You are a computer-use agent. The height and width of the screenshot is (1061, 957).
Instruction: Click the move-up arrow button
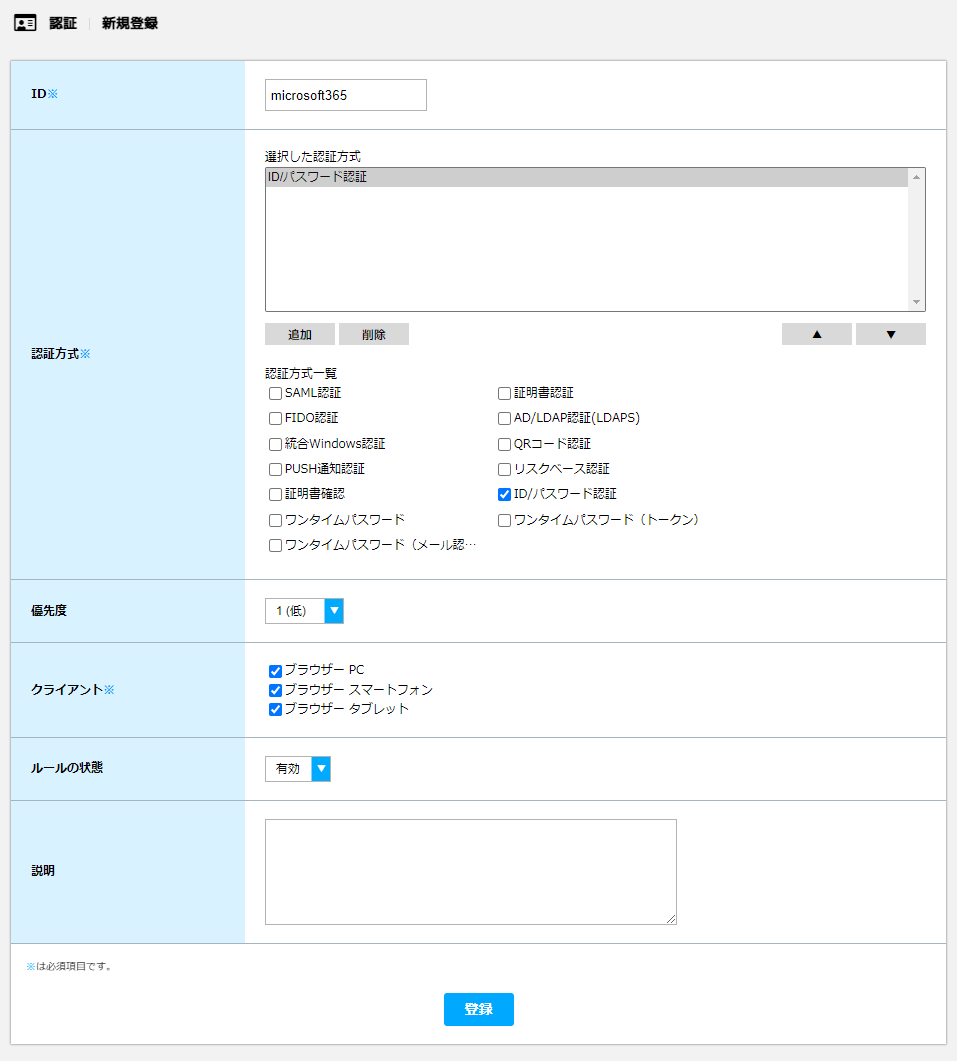816,334
